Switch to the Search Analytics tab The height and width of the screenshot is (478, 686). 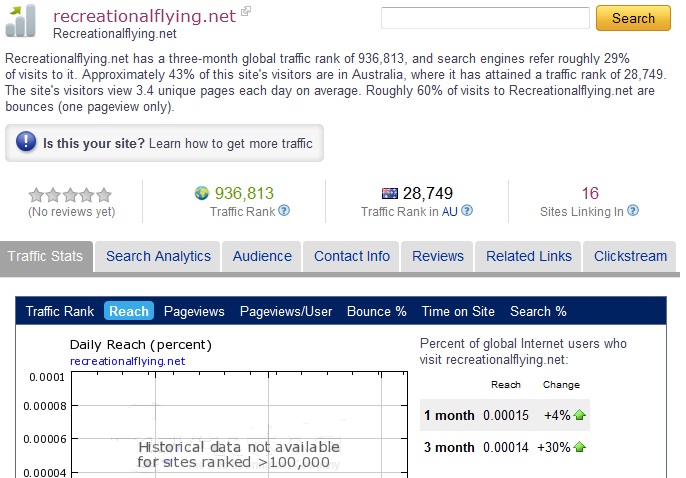click(158, 256)
